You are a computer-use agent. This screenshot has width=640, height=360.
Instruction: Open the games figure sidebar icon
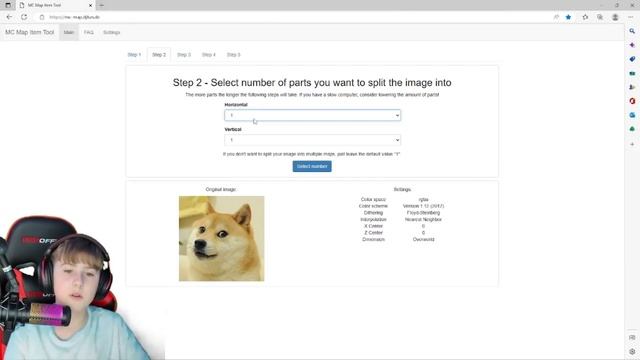tap(632, 87)
